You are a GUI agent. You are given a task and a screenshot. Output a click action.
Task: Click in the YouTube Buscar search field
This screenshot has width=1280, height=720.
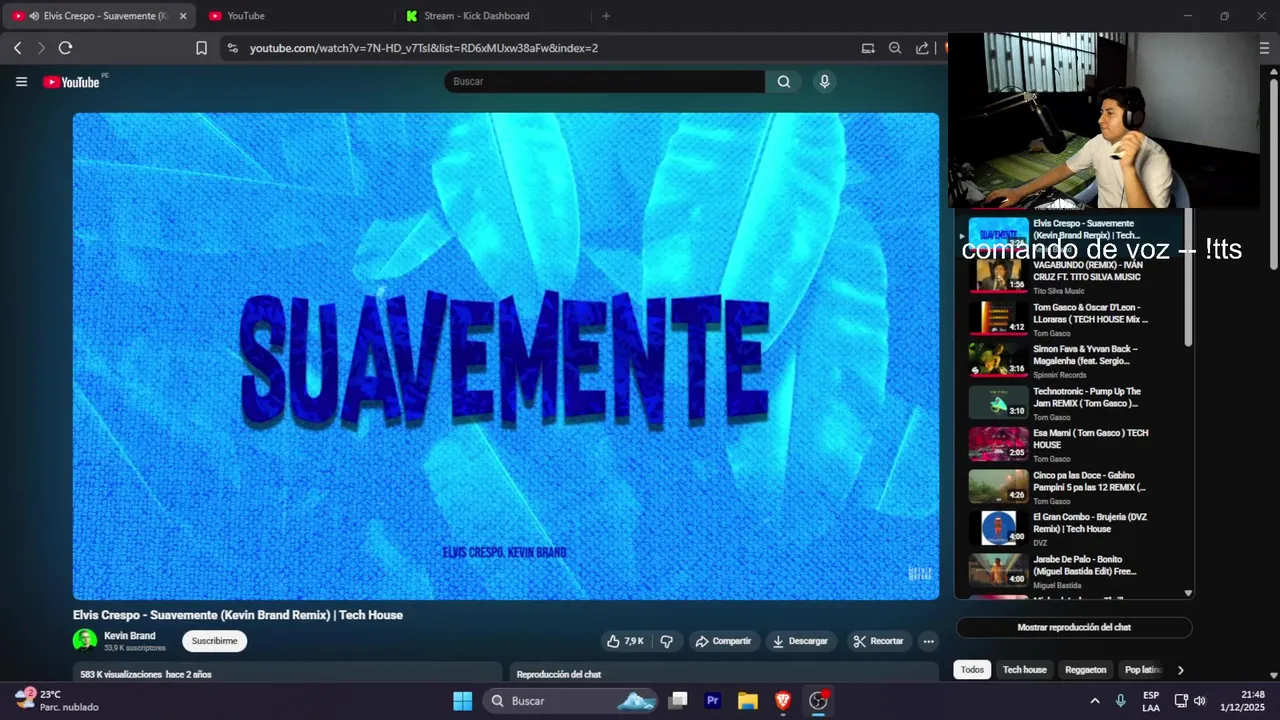point(605,82)
